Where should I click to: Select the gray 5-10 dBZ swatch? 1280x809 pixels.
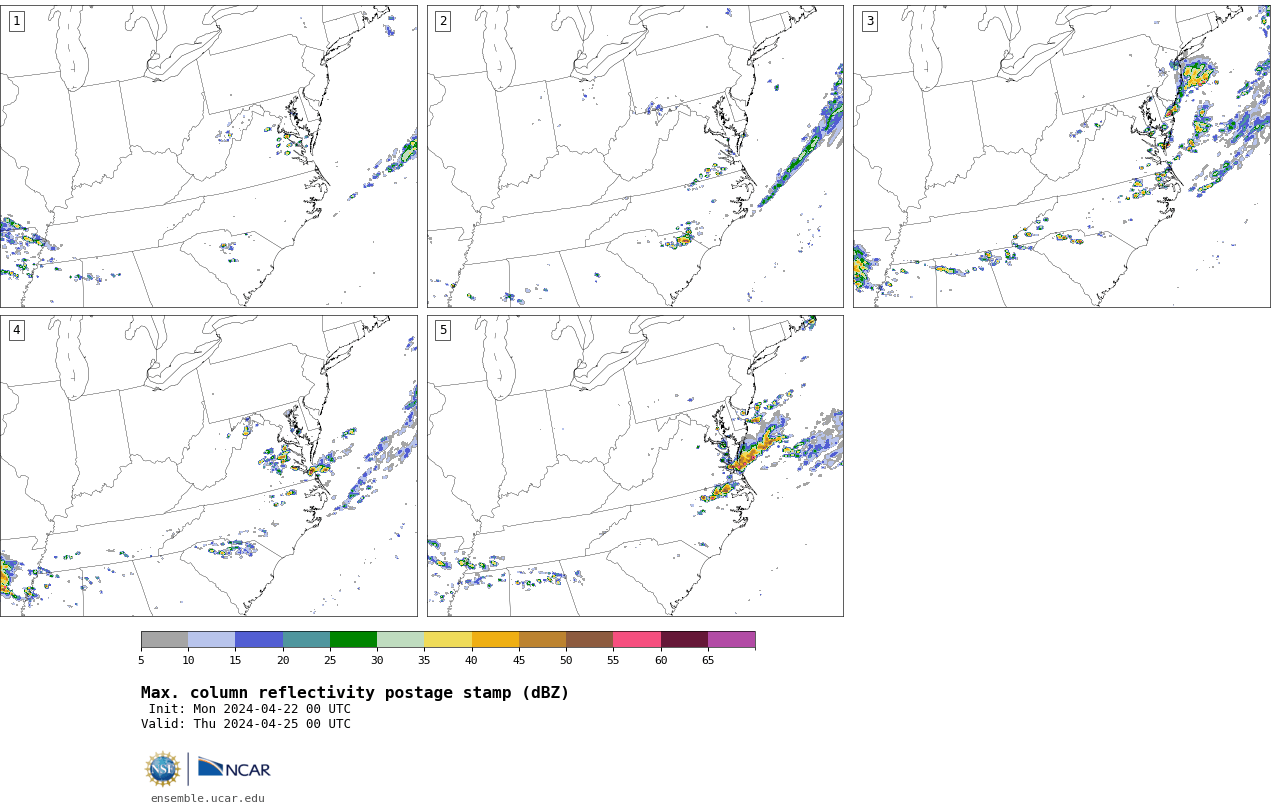click(x=164, y=640)
